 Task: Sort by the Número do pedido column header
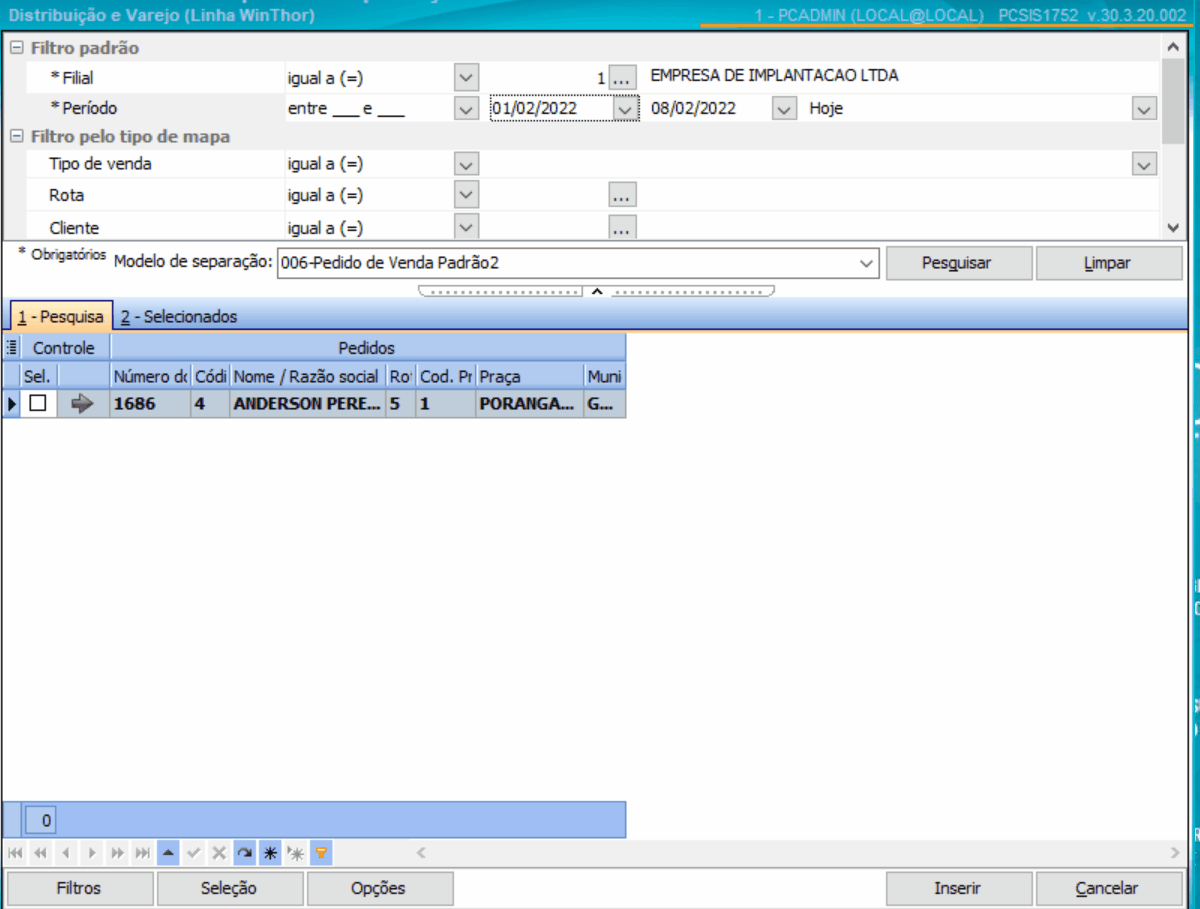[x=150, y=376]
